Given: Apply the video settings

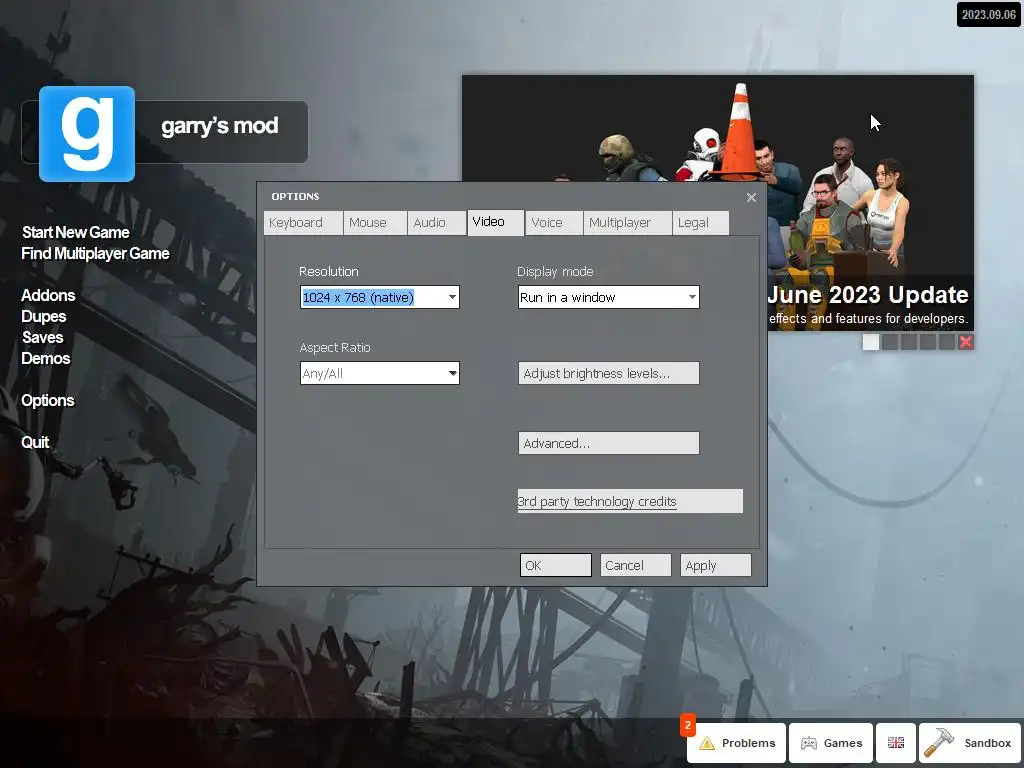Looking at the screenshot, I should 716,565.
